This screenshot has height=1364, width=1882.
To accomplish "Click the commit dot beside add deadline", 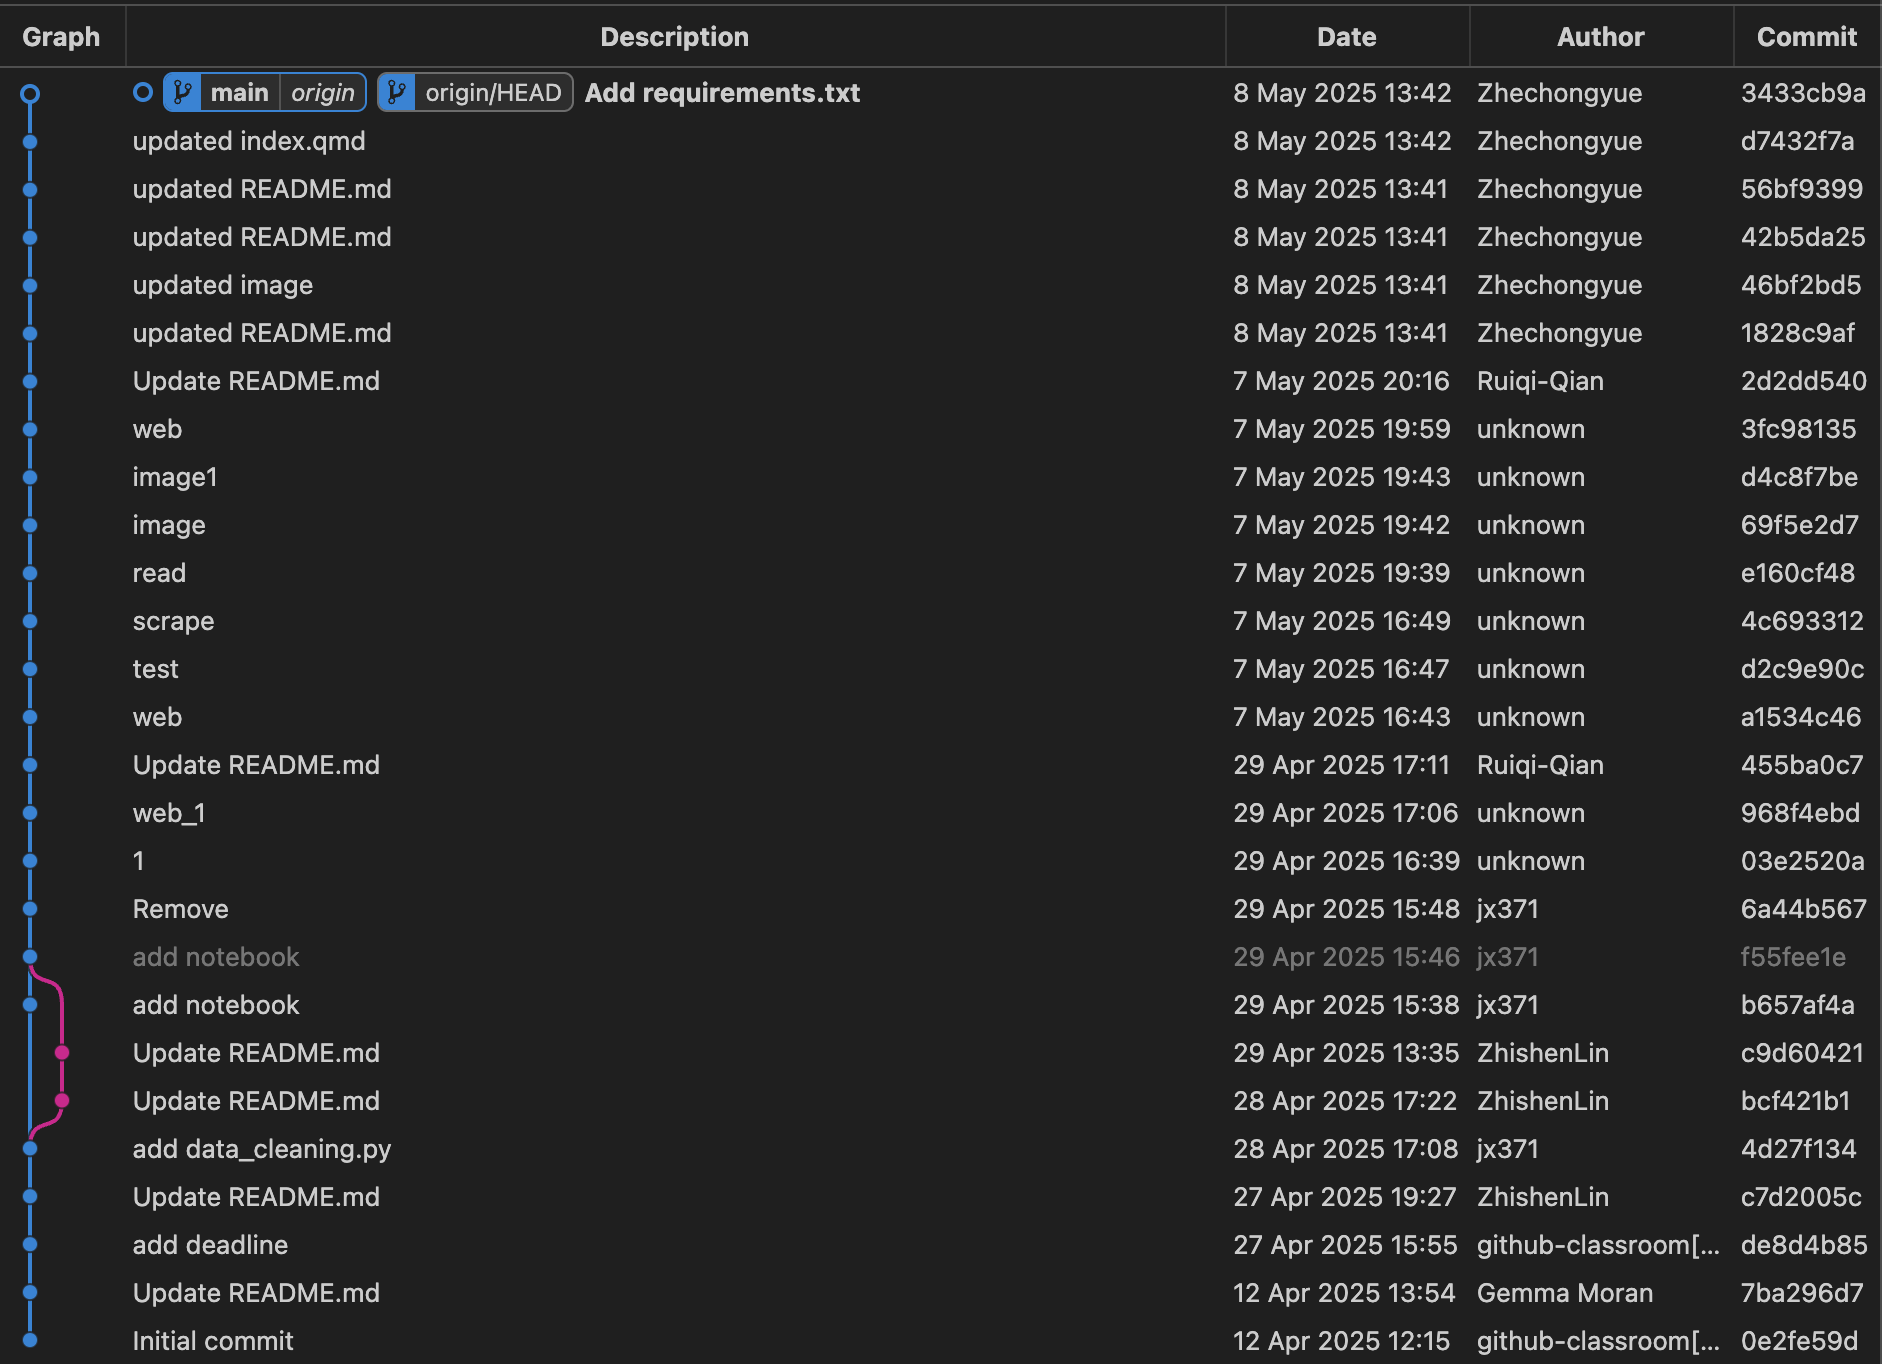I will click(x=31, y=1245).
